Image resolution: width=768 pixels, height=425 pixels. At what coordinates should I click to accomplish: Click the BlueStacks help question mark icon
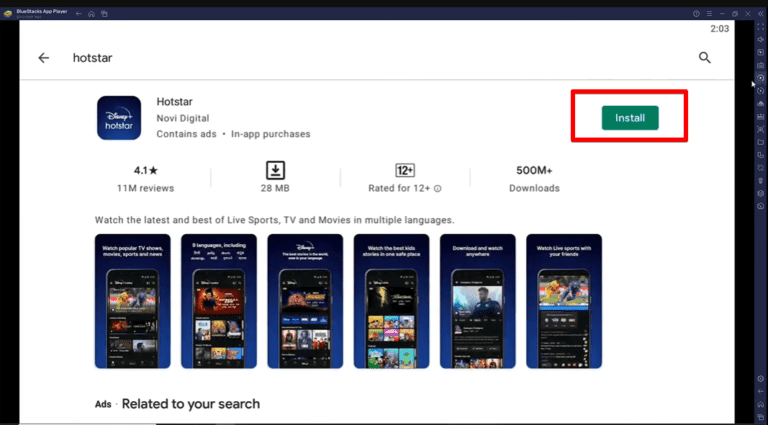696,14
